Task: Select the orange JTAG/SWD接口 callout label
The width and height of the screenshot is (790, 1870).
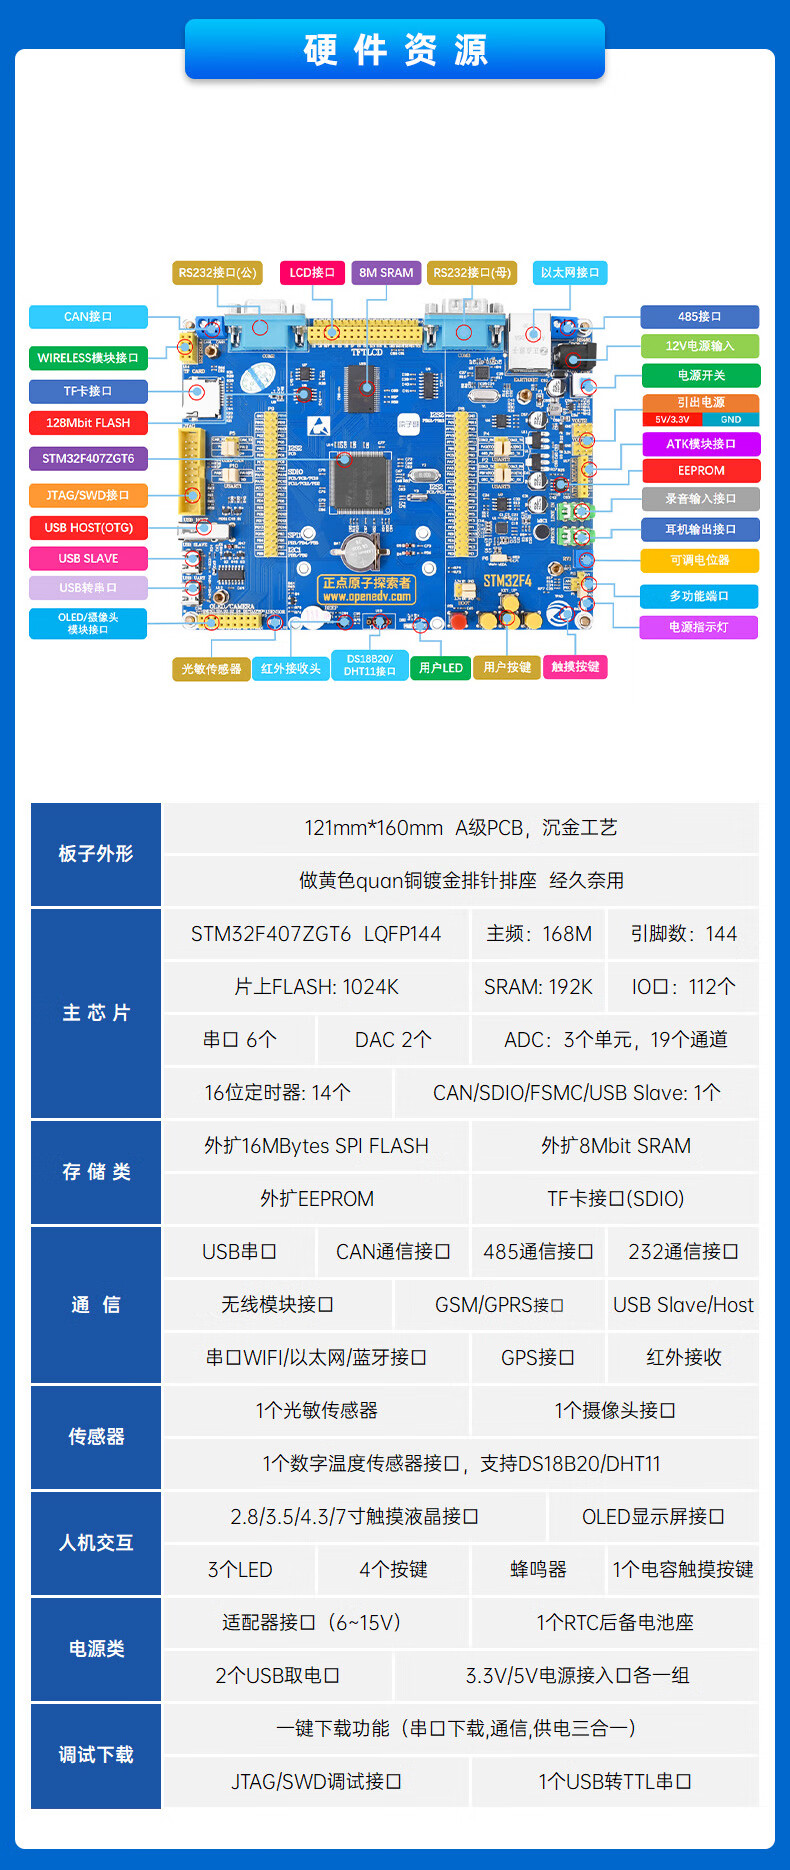Action: pos(88,496)
